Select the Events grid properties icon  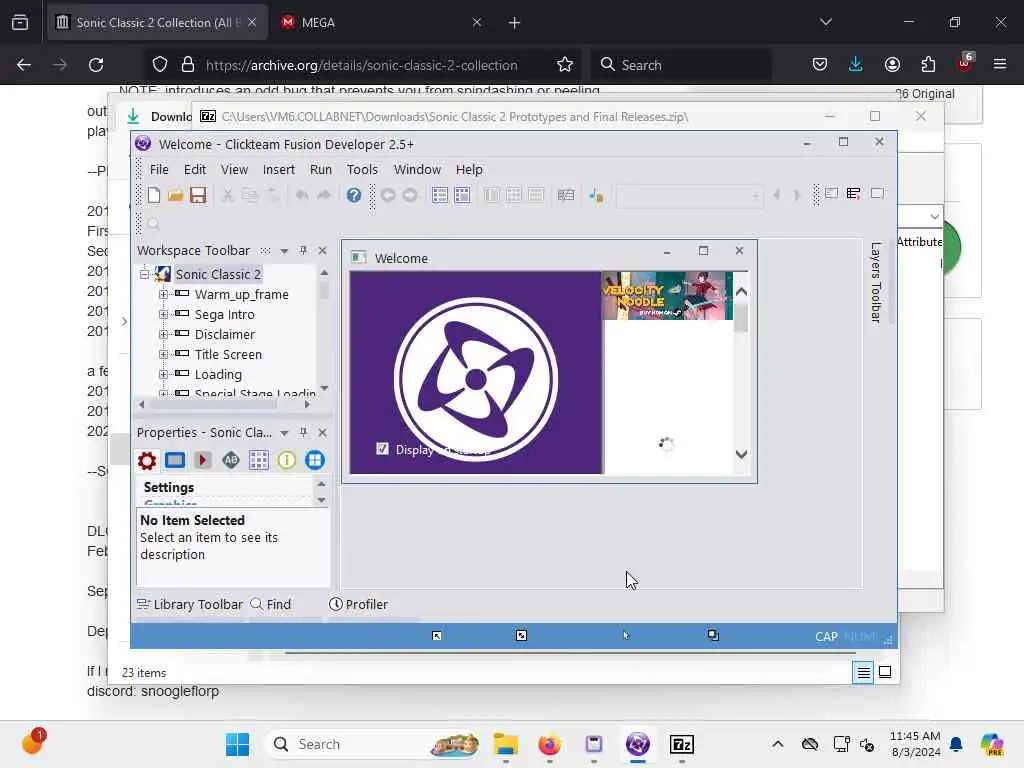[x=259, y=460]
